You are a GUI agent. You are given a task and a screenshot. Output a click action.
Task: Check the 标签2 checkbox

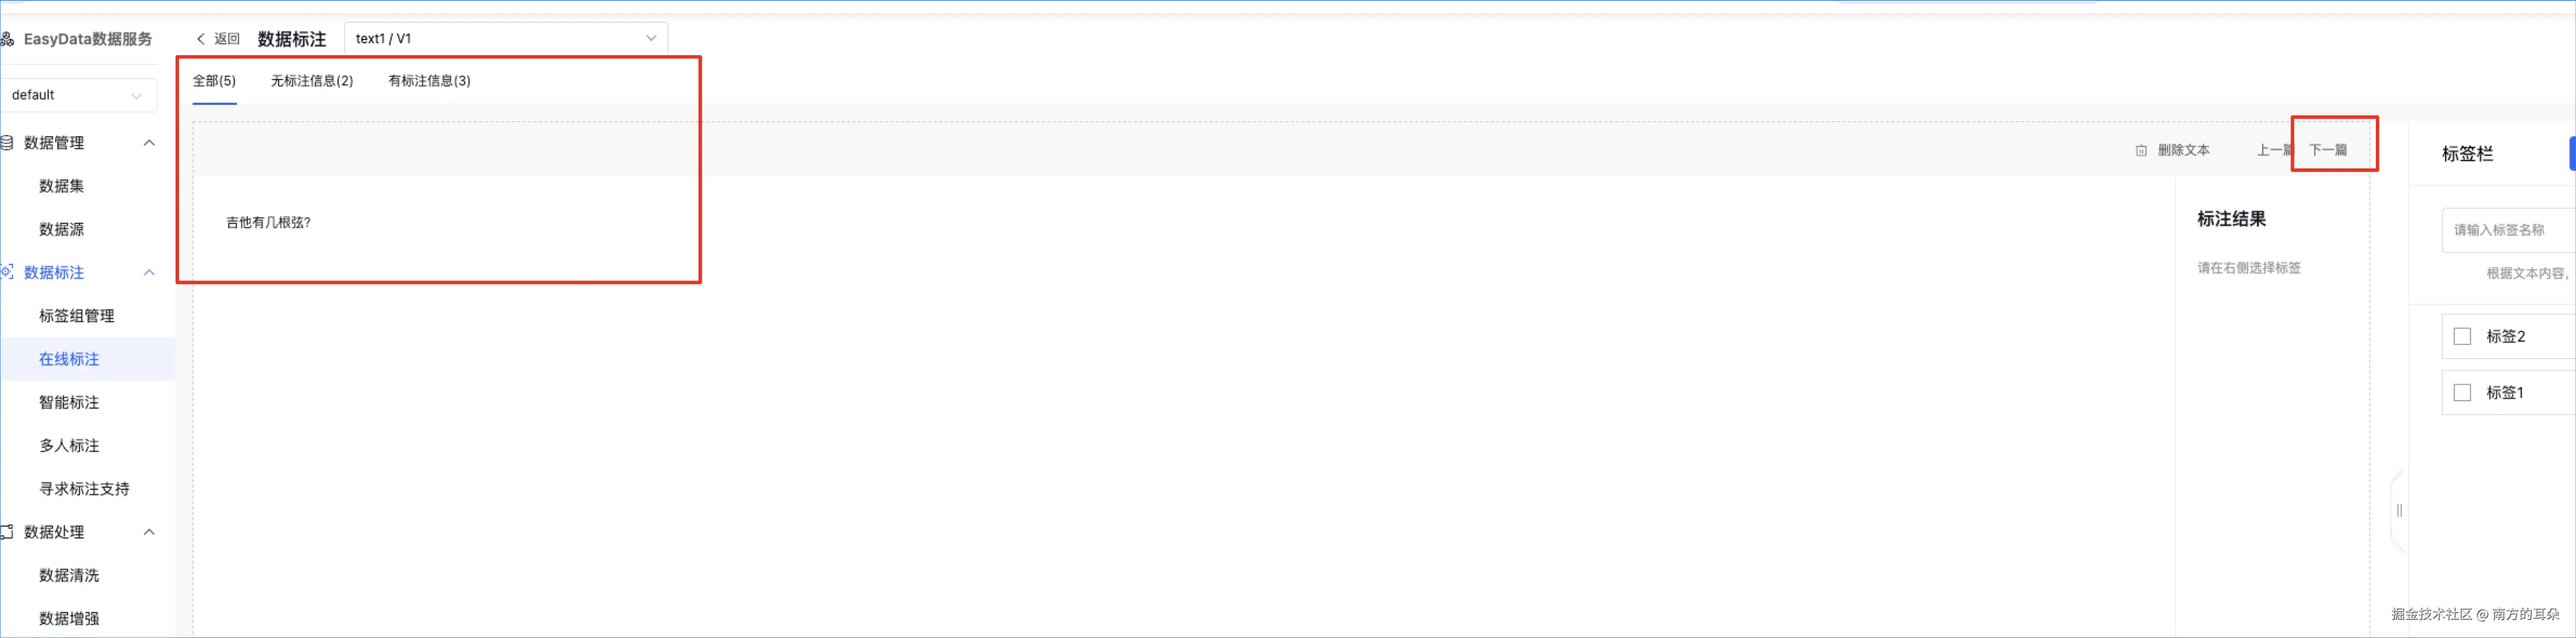pos(2462,337)
